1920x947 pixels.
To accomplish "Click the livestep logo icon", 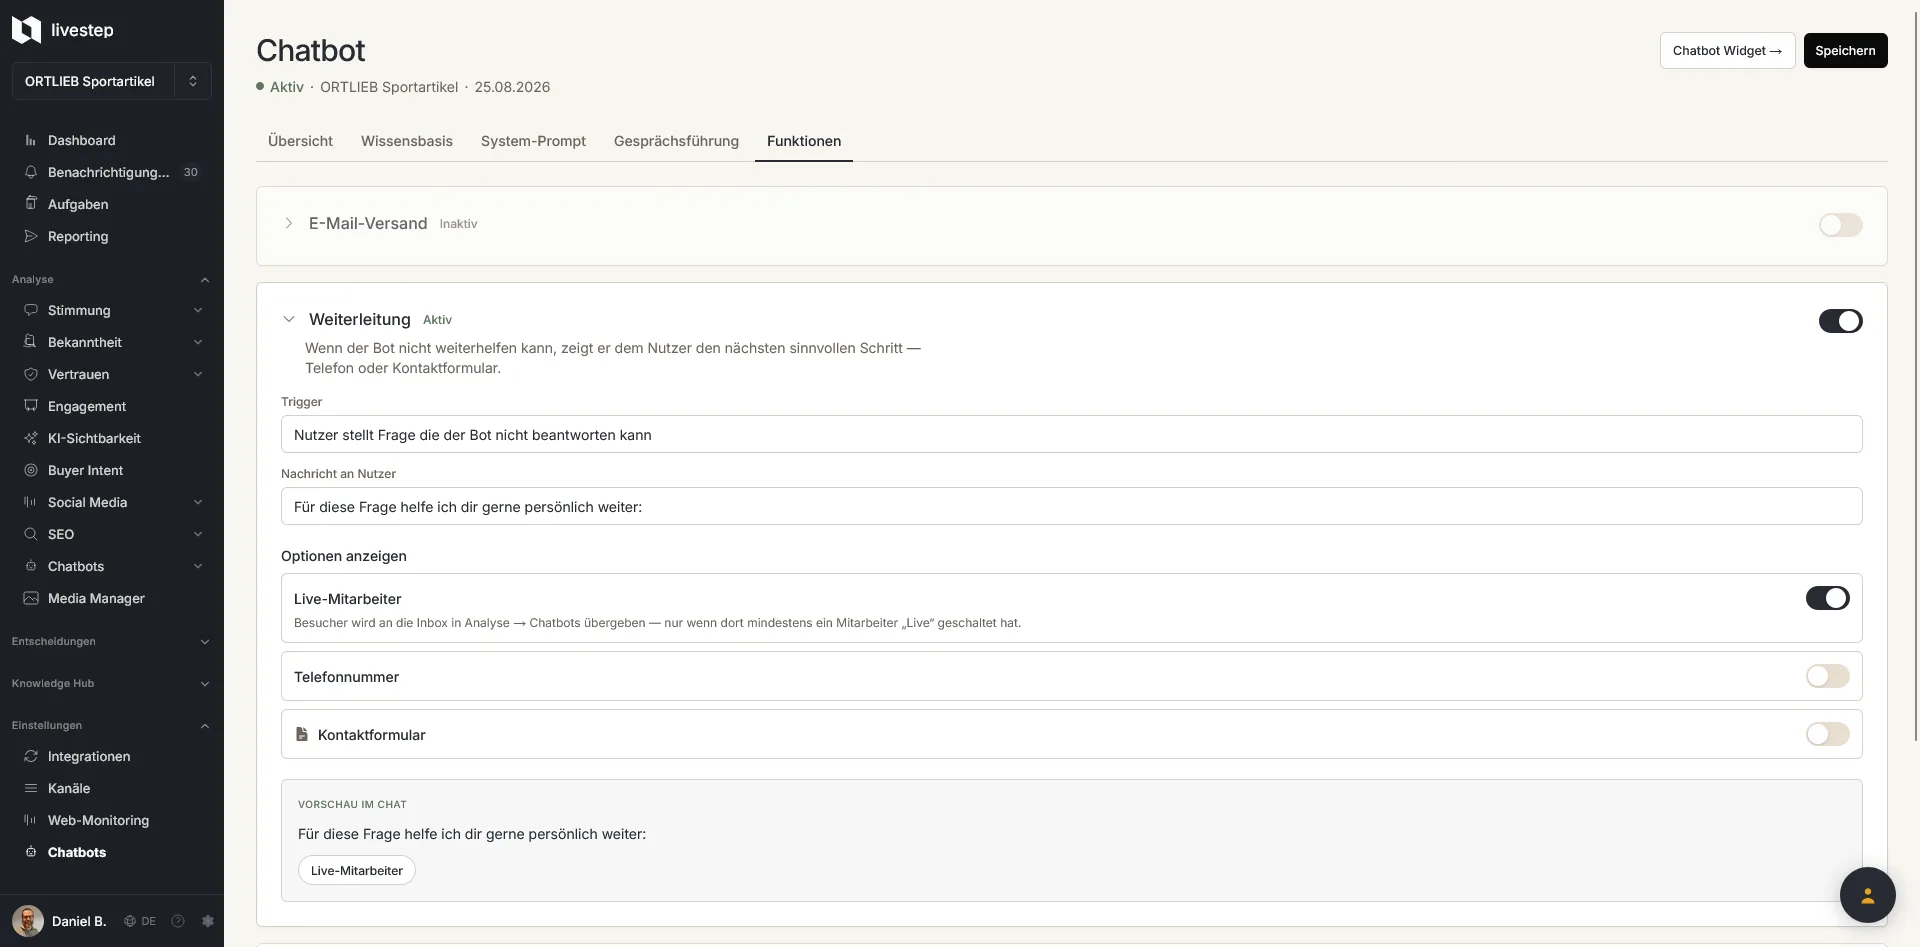I will tap(26, 30).
